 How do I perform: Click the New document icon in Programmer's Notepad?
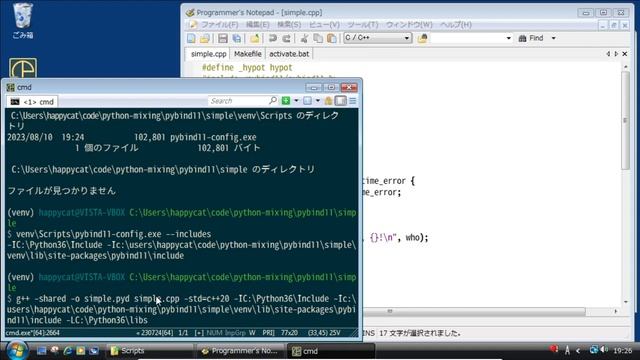coord(191,38)
